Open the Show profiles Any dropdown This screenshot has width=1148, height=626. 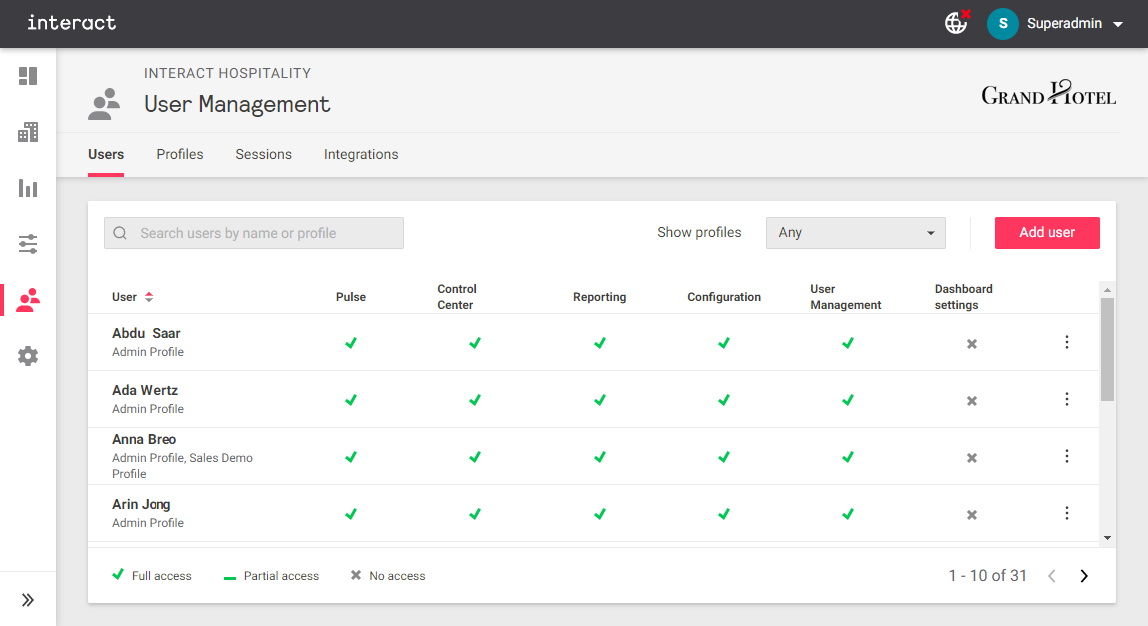[855, 233]
